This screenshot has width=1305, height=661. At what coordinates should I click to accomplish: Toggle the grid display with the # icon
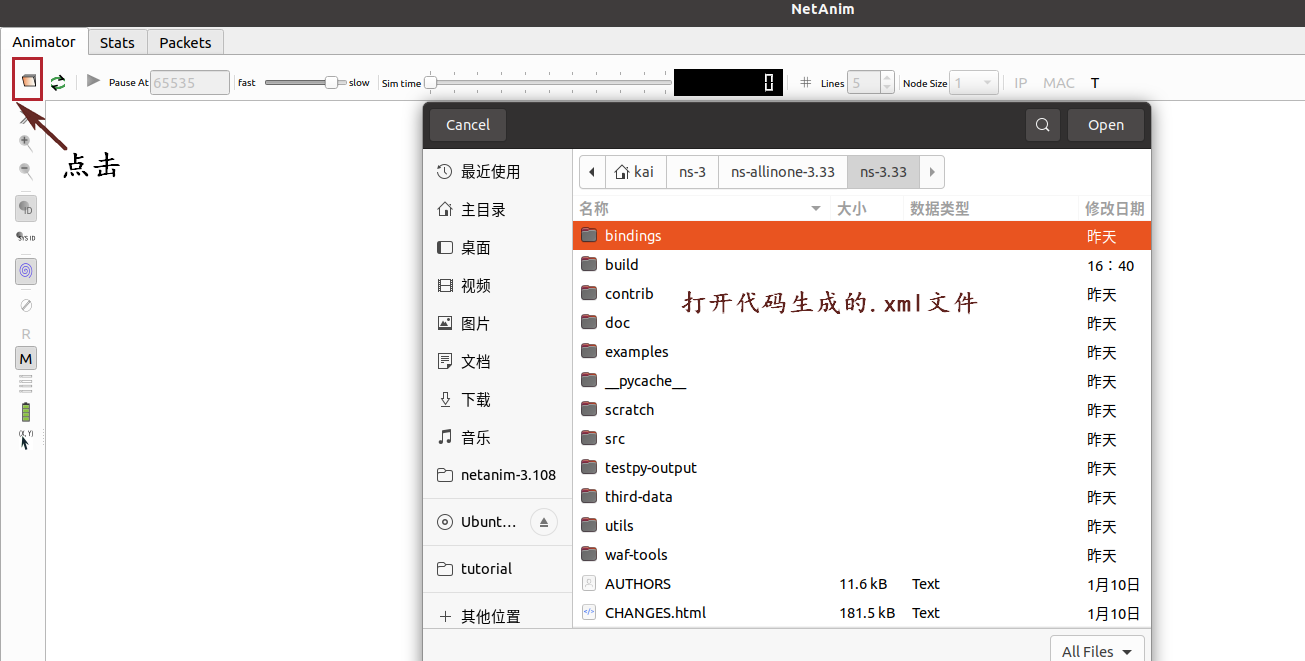tap(806, 82)
